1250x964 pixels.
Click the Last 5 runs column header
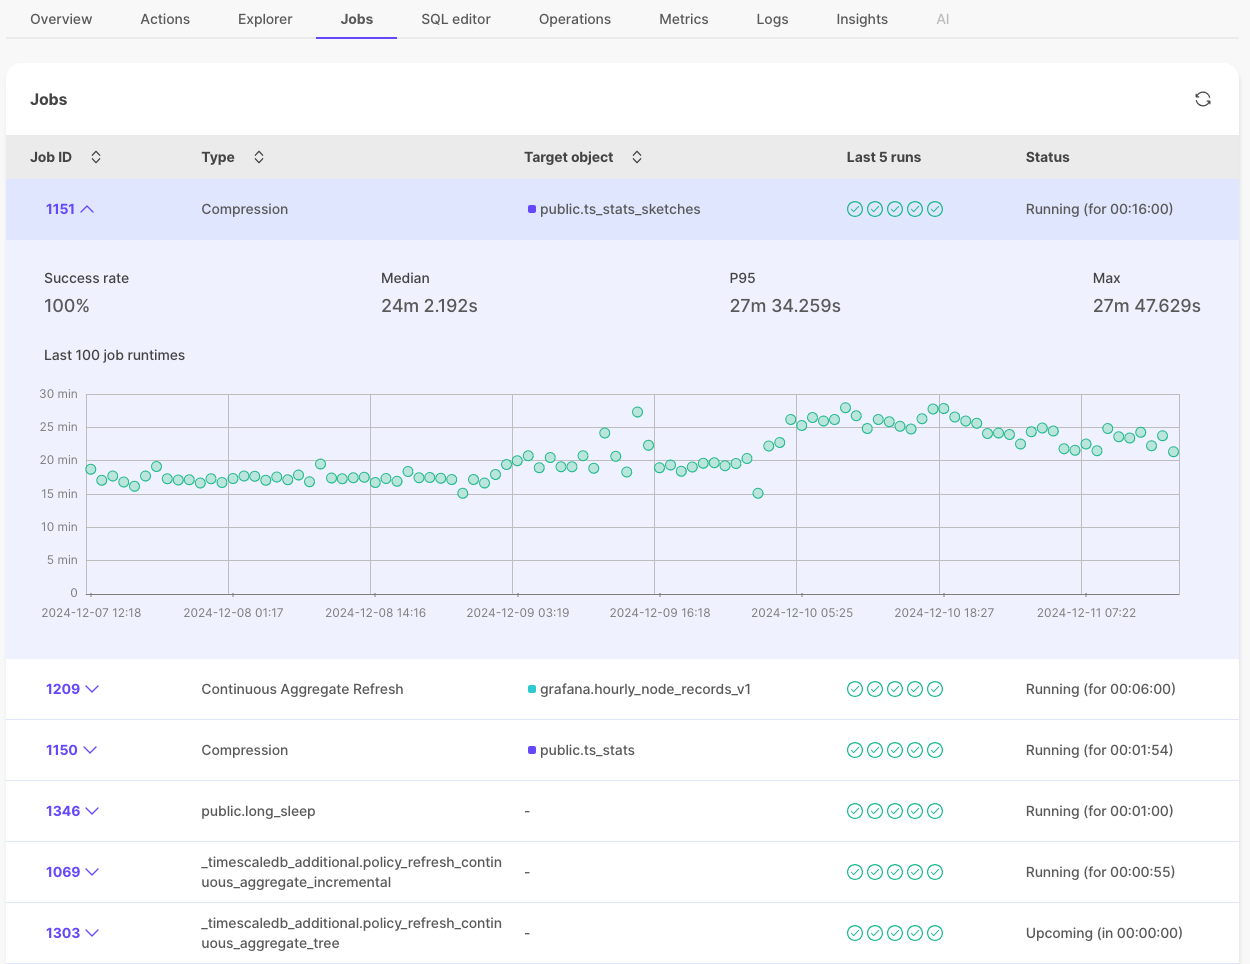pyautogui.click(x=884, y=157)
